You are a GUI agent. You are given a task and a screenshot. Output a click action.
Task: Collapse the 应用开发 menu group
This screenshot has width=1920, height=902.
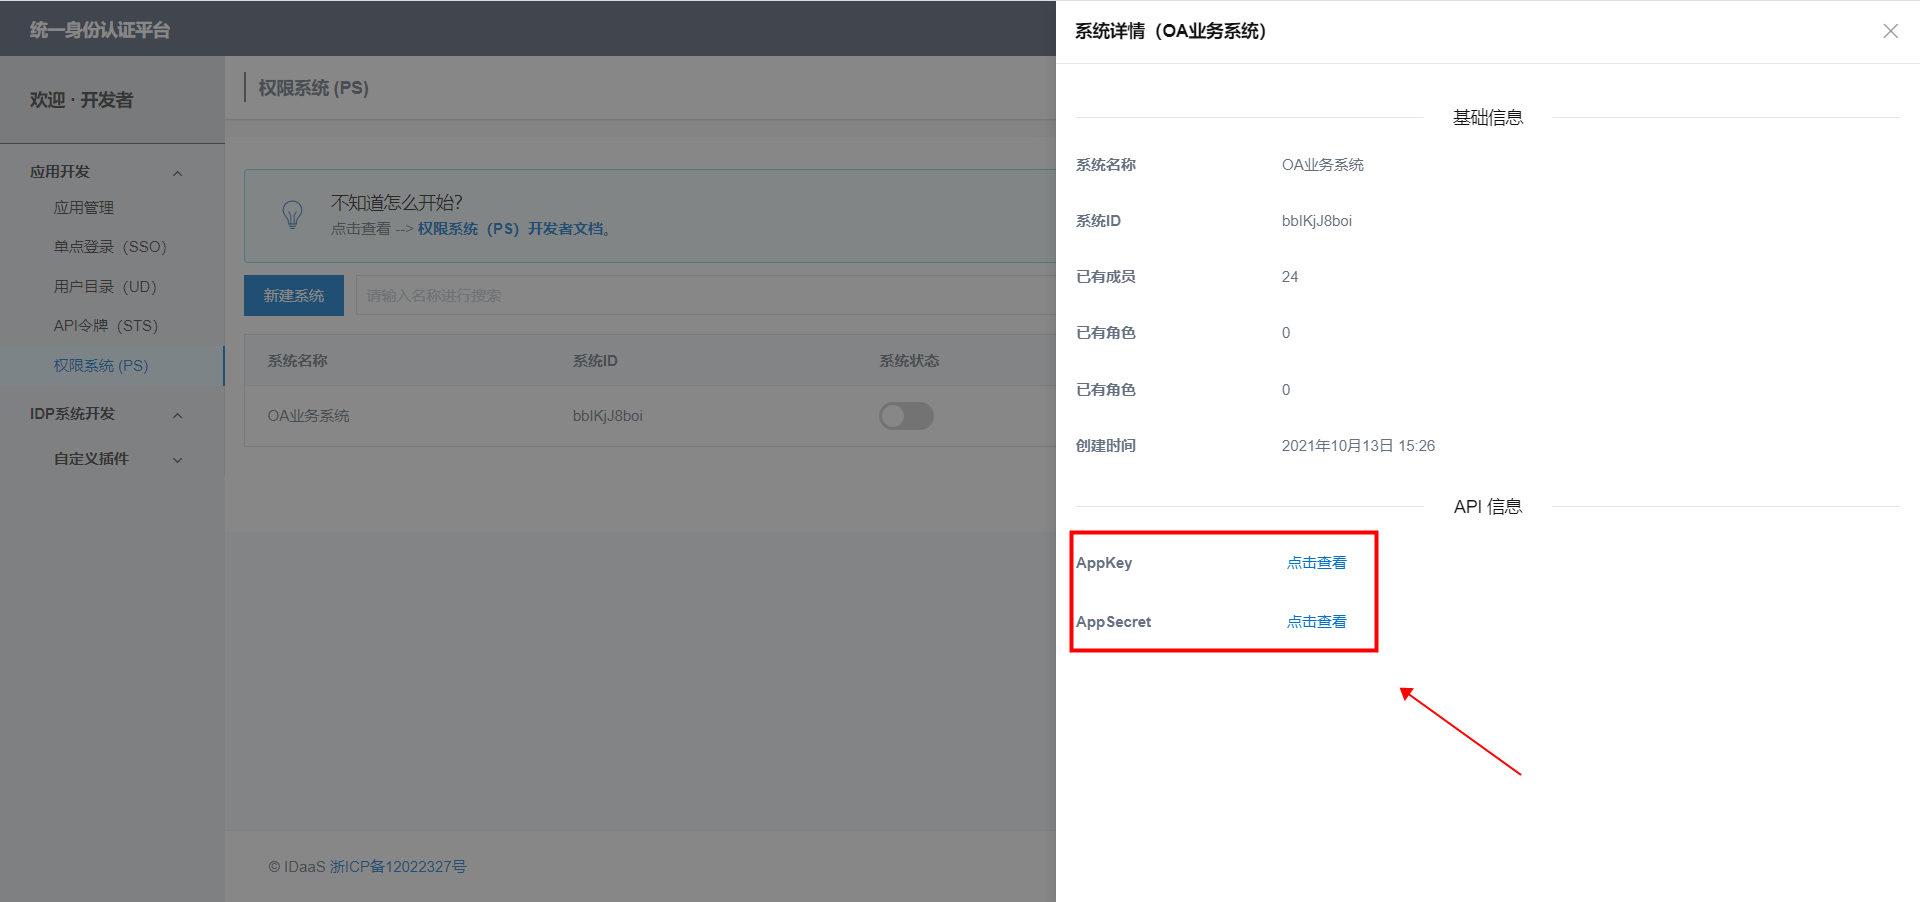click(x=177, y=173)
